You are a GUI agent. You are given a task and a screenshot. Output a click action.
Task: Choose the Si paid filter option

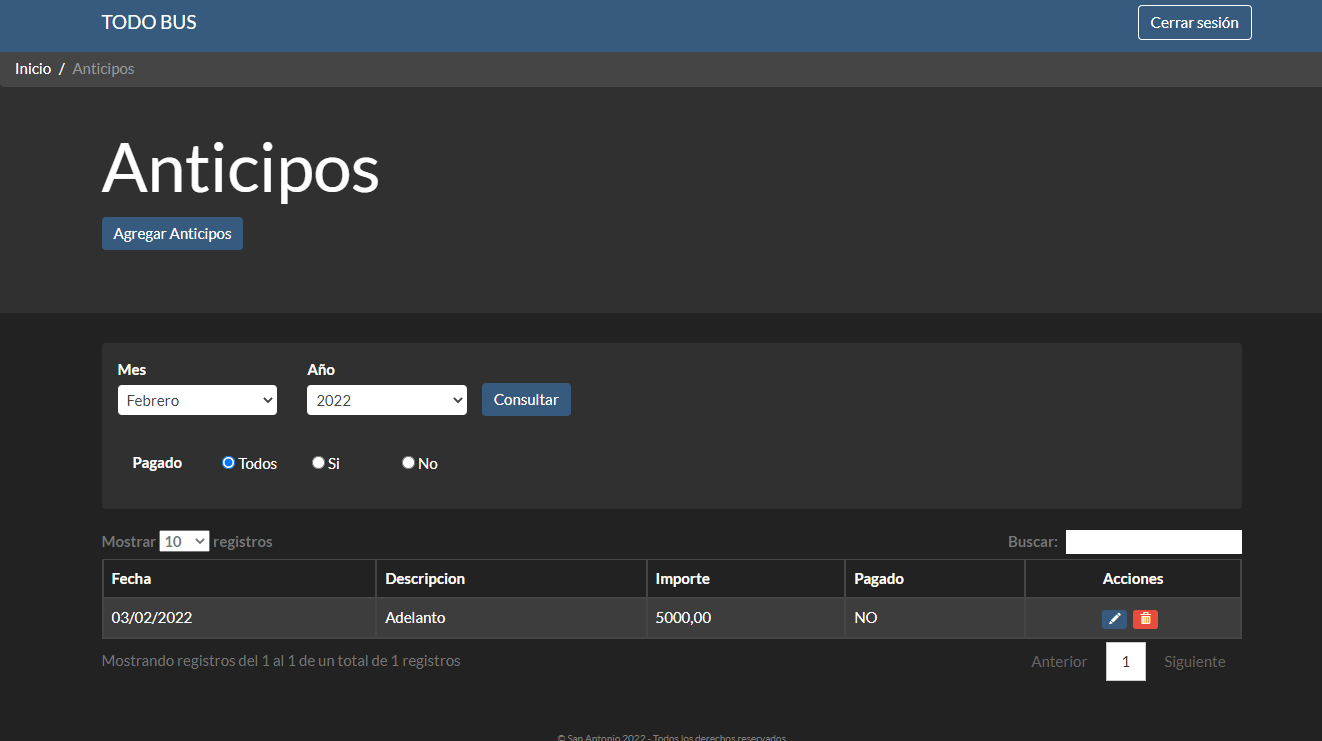pos(318,463)
